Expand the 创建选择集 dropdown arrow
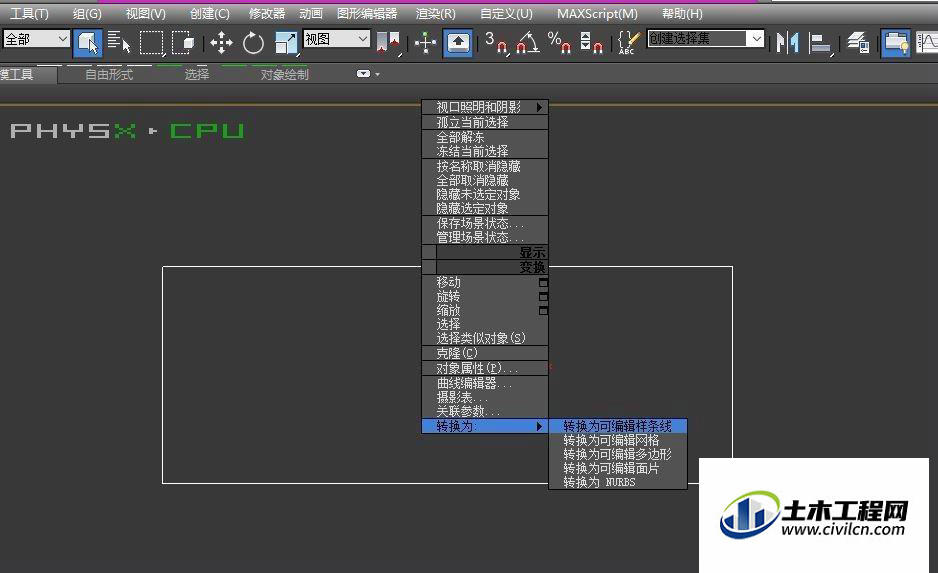This screenshot has height=573, width=938. click(x=756, y=39)
